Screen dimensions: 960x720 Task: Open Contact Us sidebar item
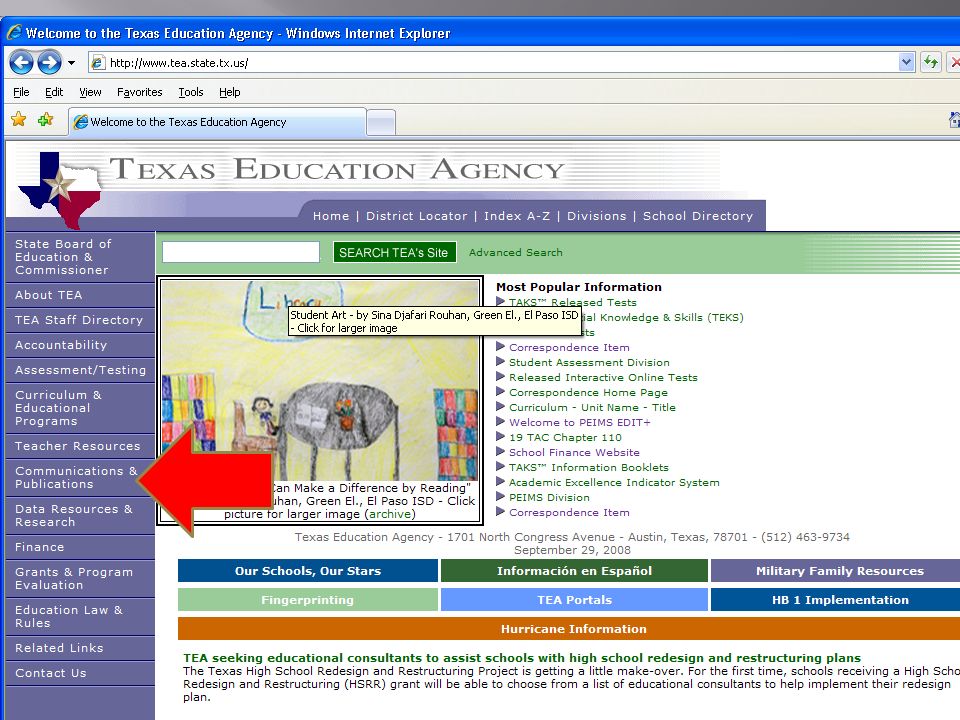click(80, 673)
